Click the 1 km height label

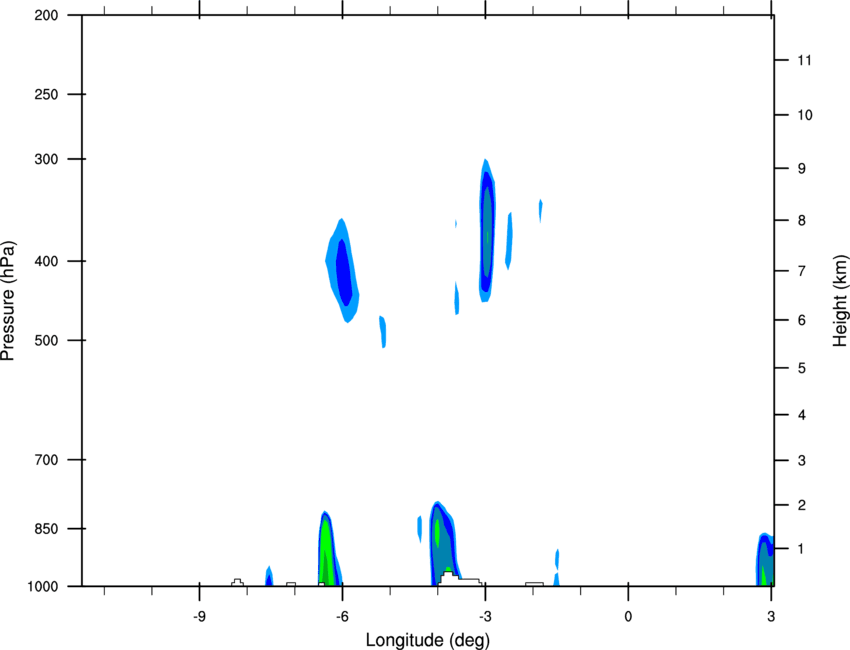[802, 549]
